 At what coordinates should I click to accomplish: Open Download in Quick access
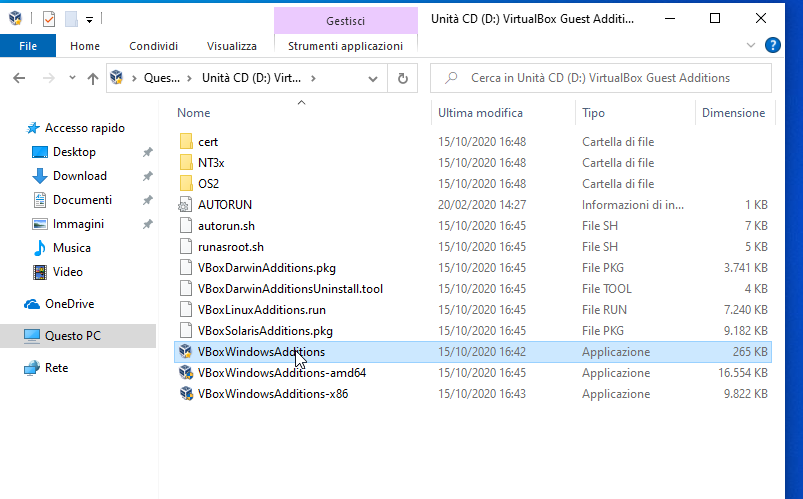pyautogui.click(x=80, y=176)
